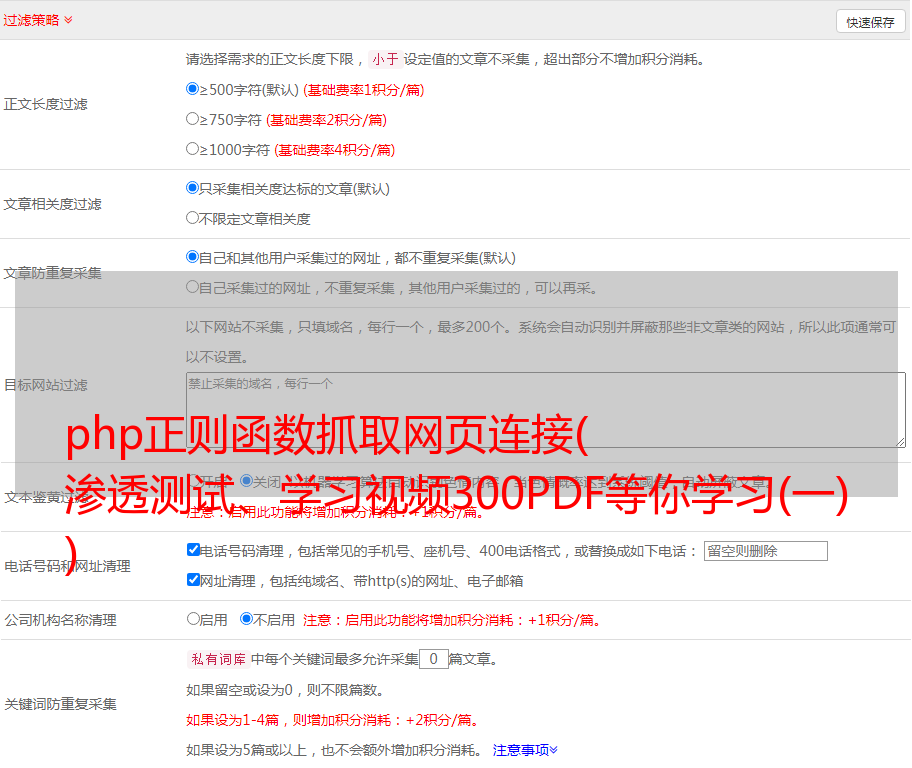Toggle the 电话号码清理 checkbox
Image resolution: width=912 pixels, height=768 pixels.
(193, 550)
